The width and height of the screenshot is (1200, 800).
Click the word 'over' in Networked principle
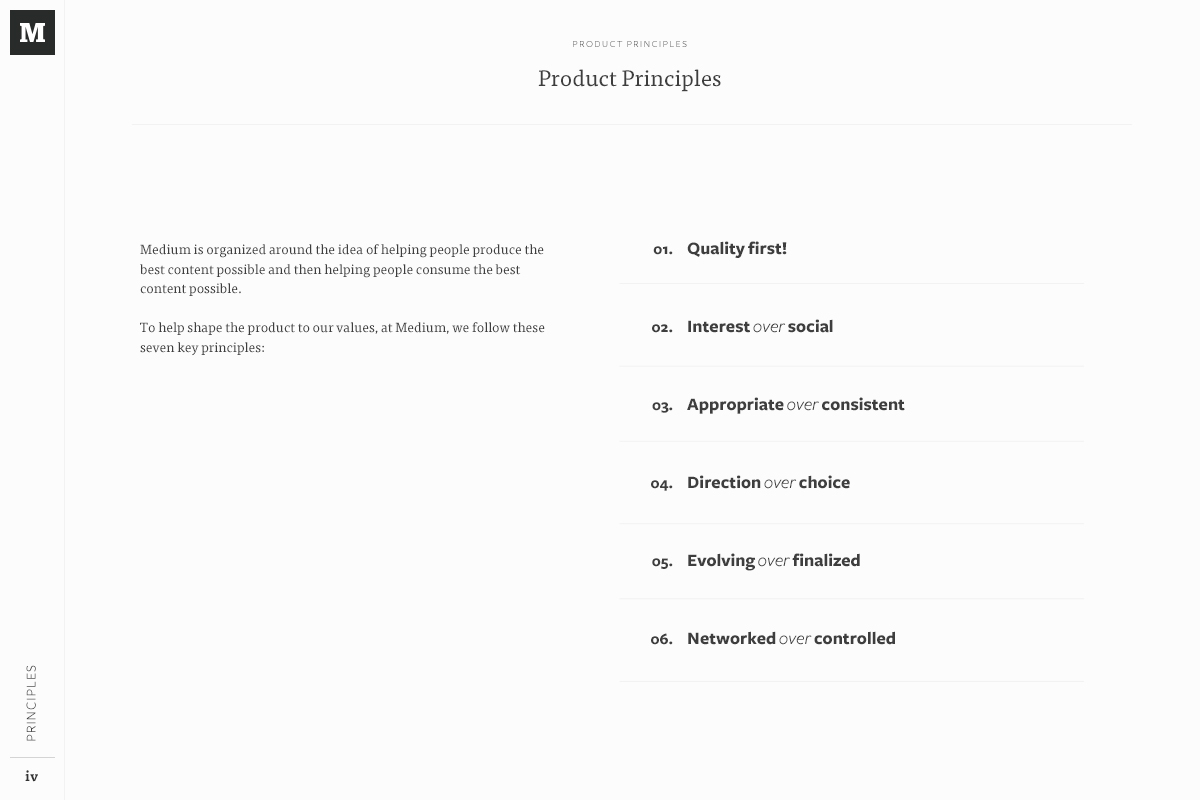click(795, 639)
